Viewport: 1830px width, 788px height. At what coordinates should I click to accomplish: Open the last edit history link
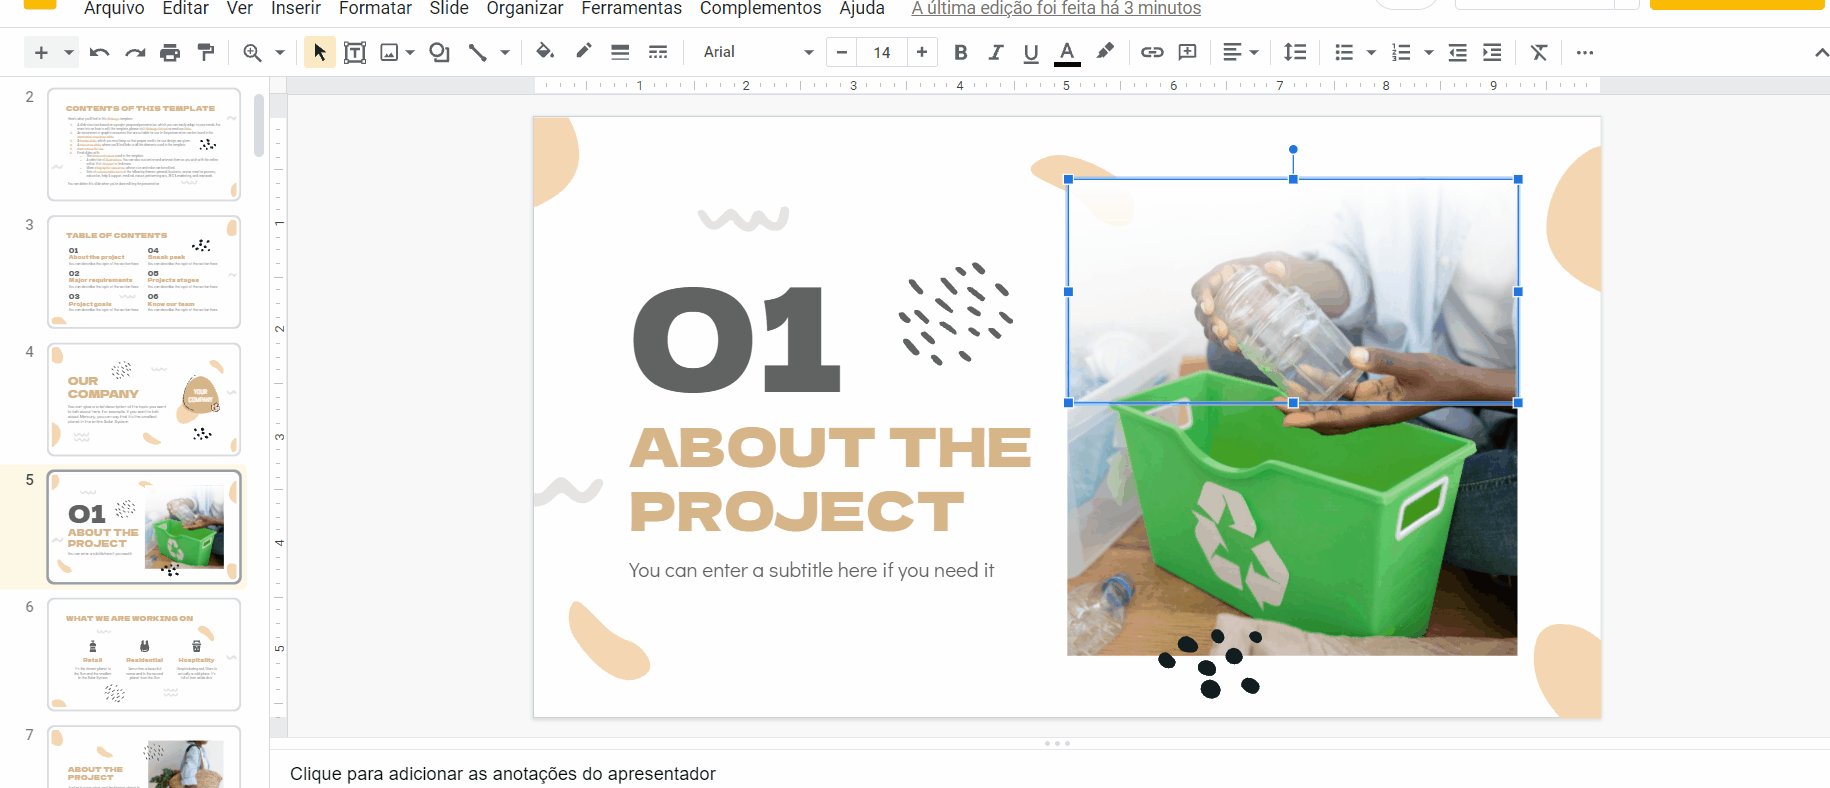coord(1056,8)
